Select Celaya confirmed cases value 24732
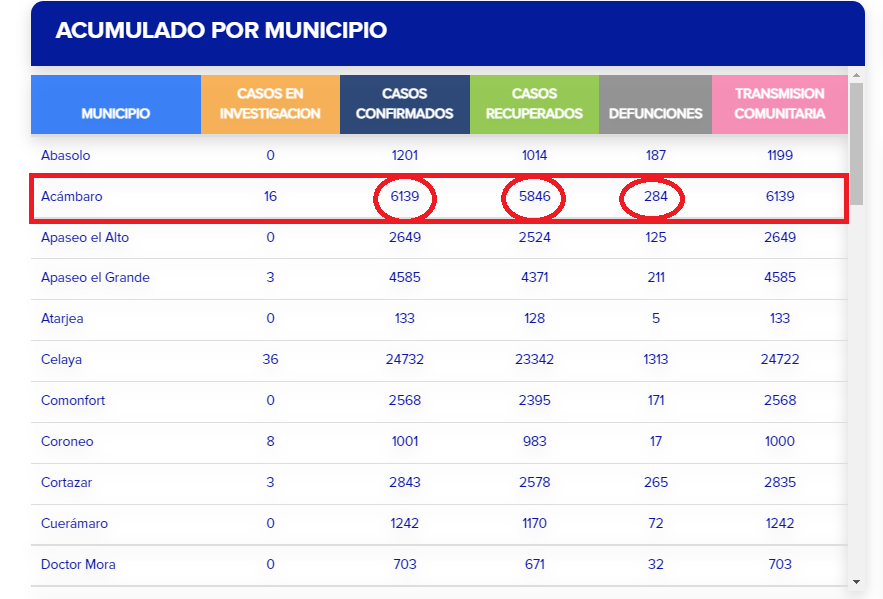The width and height of the screenshot is (883, 599). coord(405,360)
